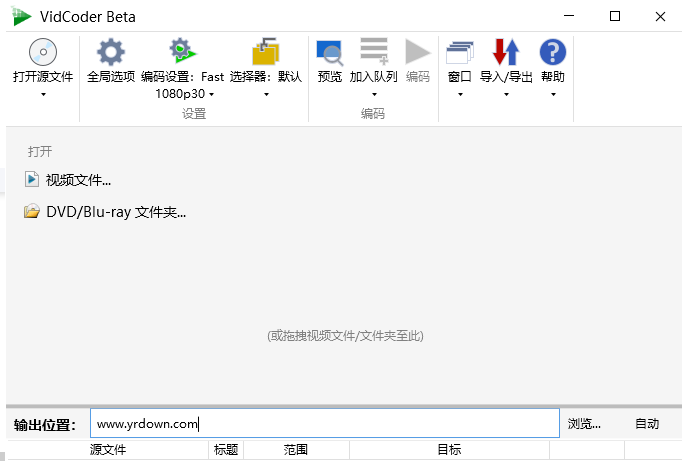Maximize the VidCoder Beta window
Screen dimensions: 682x461
pos(615,16)
